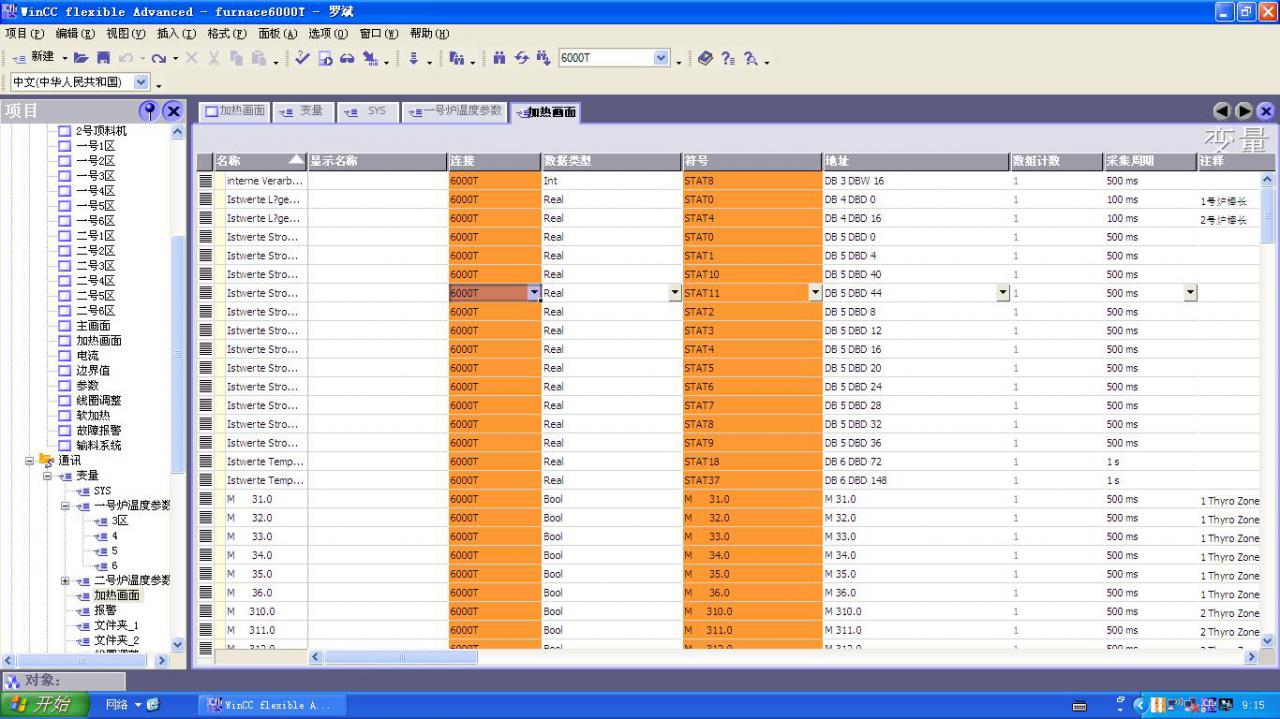The width and height of the screenshot is (1280, 719).
Task: Open the STAT11 symbol dropdown arrow
Action: (815, 292)
